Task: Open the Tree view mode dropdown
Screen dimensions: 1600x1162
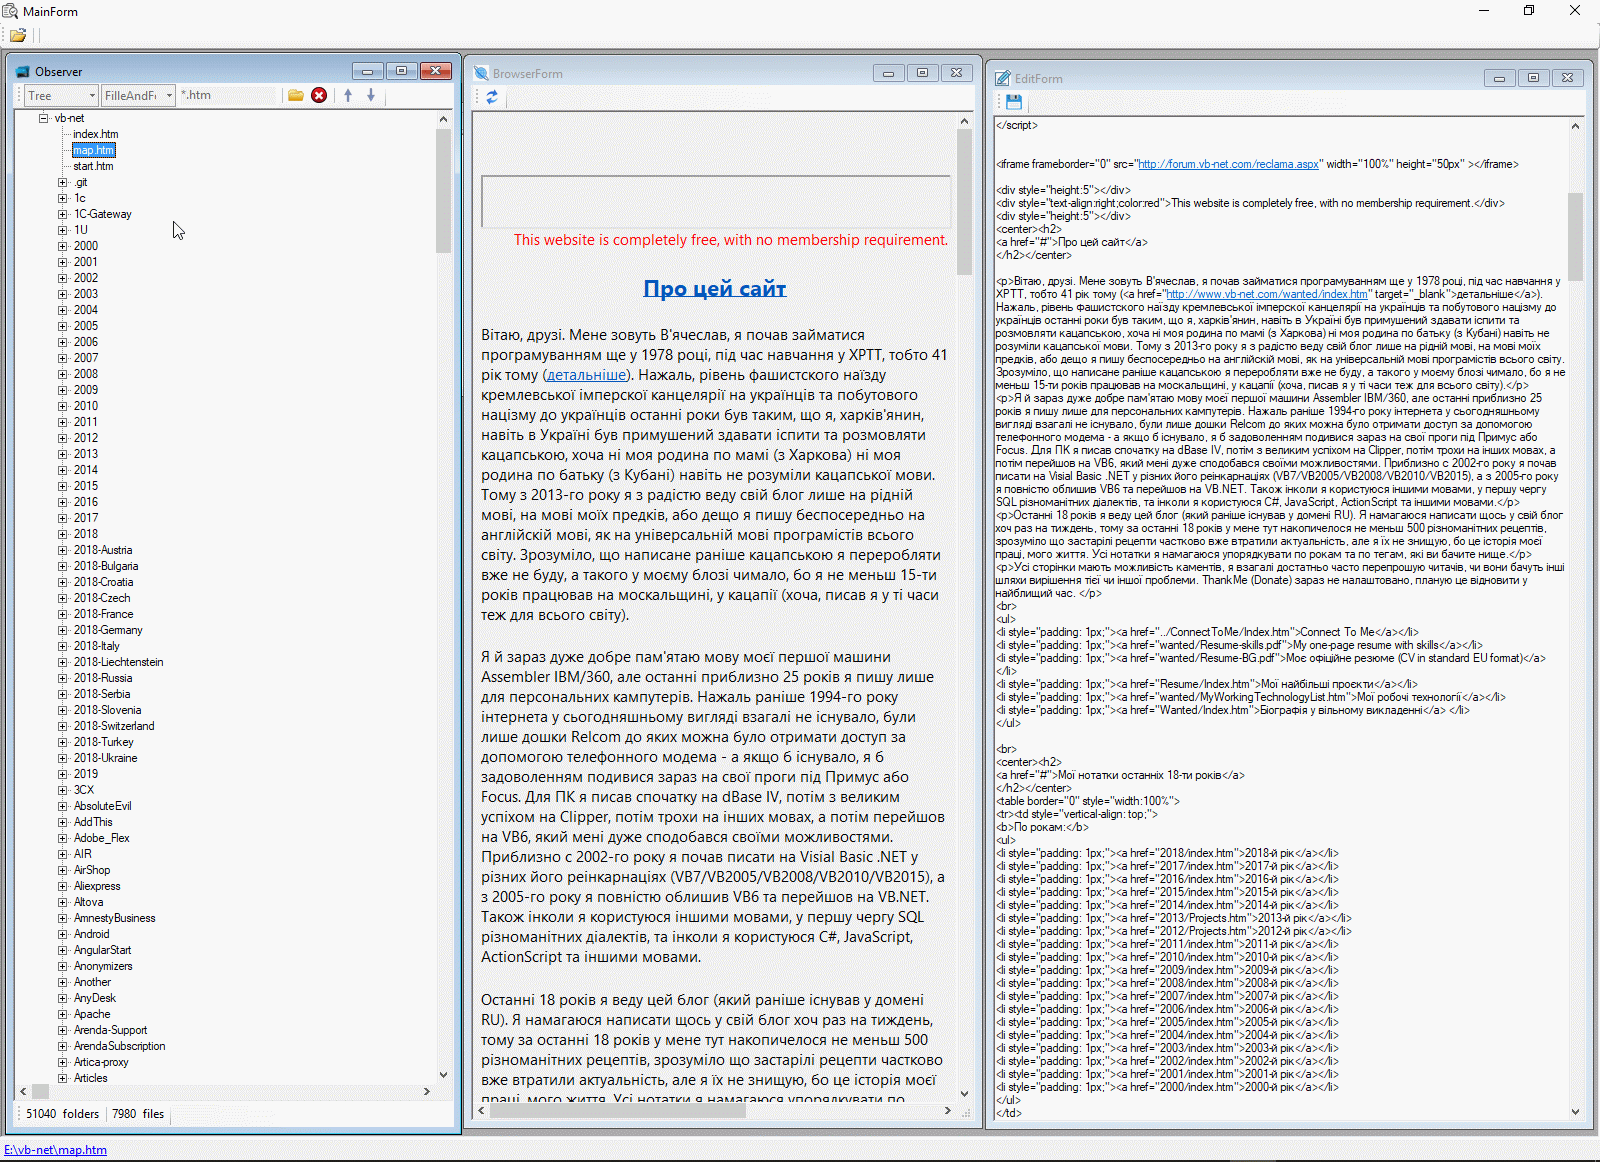Action: [x=92, y=96]
